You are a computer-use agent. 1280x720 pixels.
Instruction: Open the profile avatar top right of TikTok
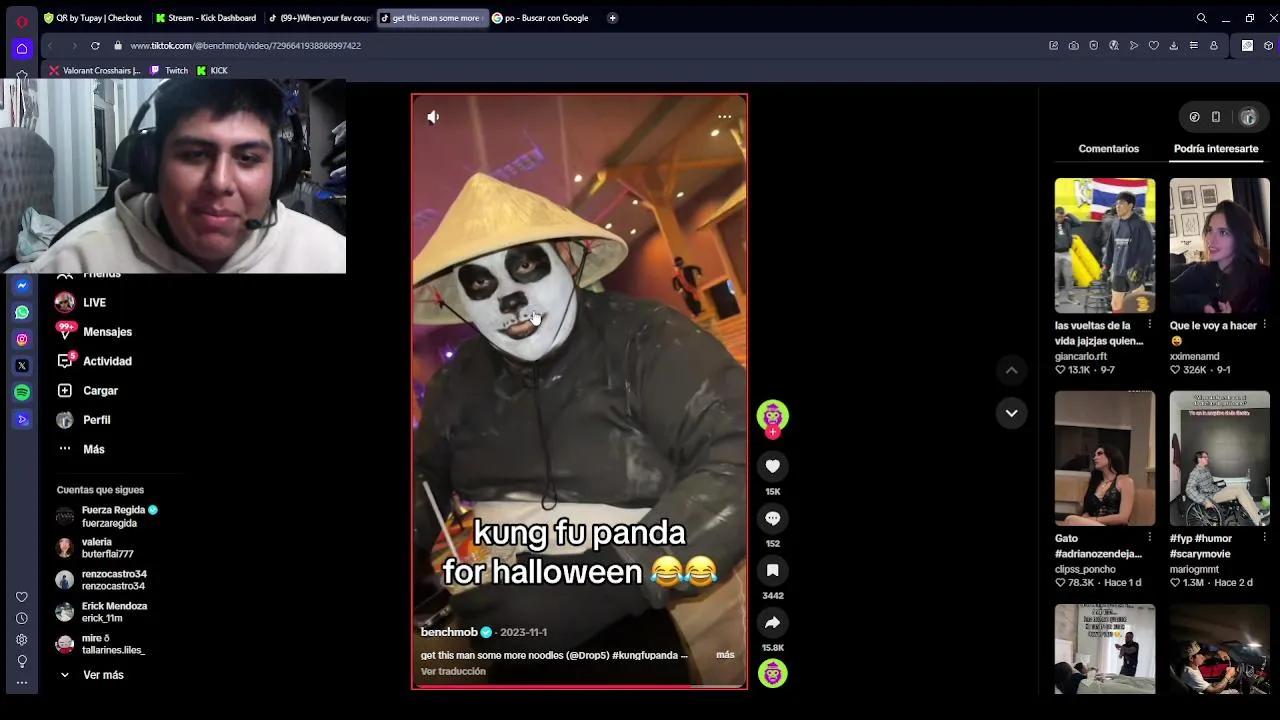click(1248, 117)
